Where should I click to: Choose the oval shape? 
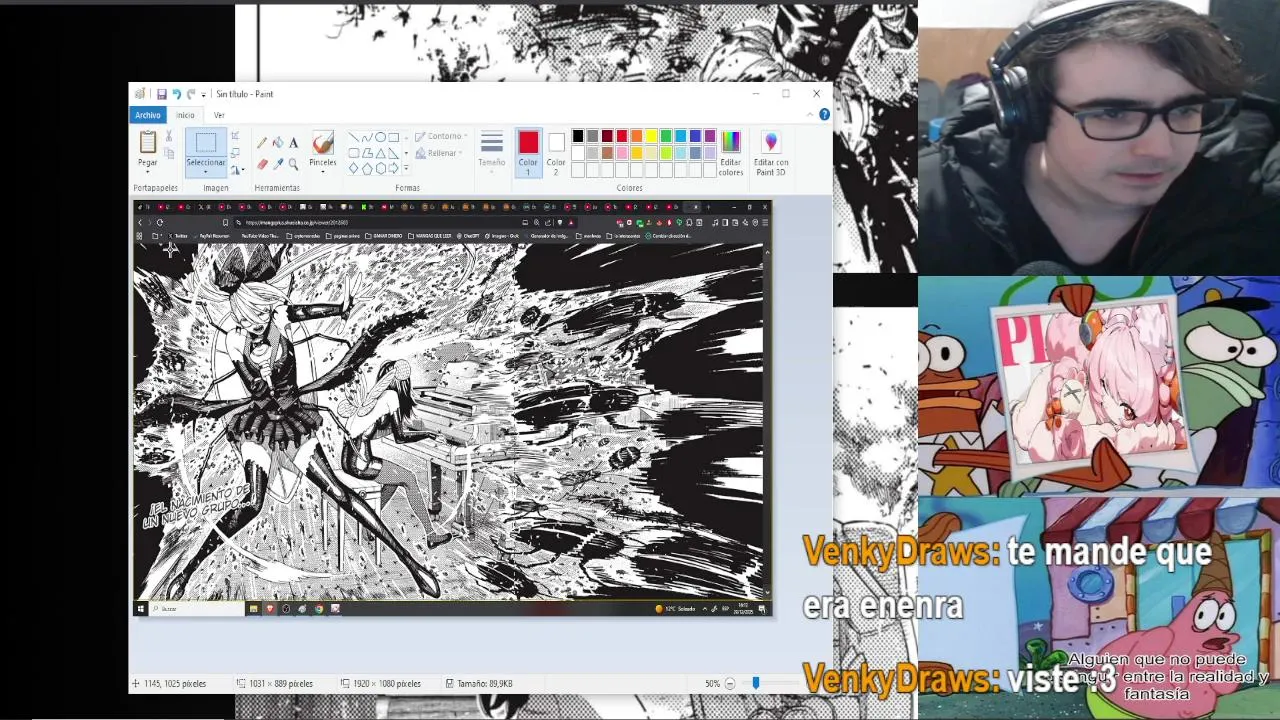[380, 137]
